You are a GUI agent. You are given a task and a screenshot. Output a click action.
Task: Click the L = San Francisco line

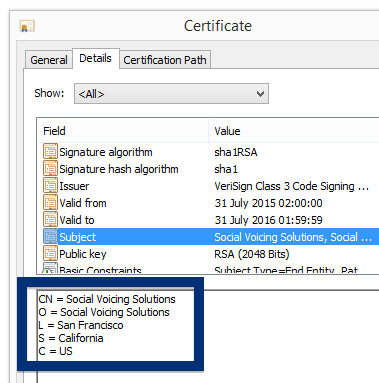point(81,325)
